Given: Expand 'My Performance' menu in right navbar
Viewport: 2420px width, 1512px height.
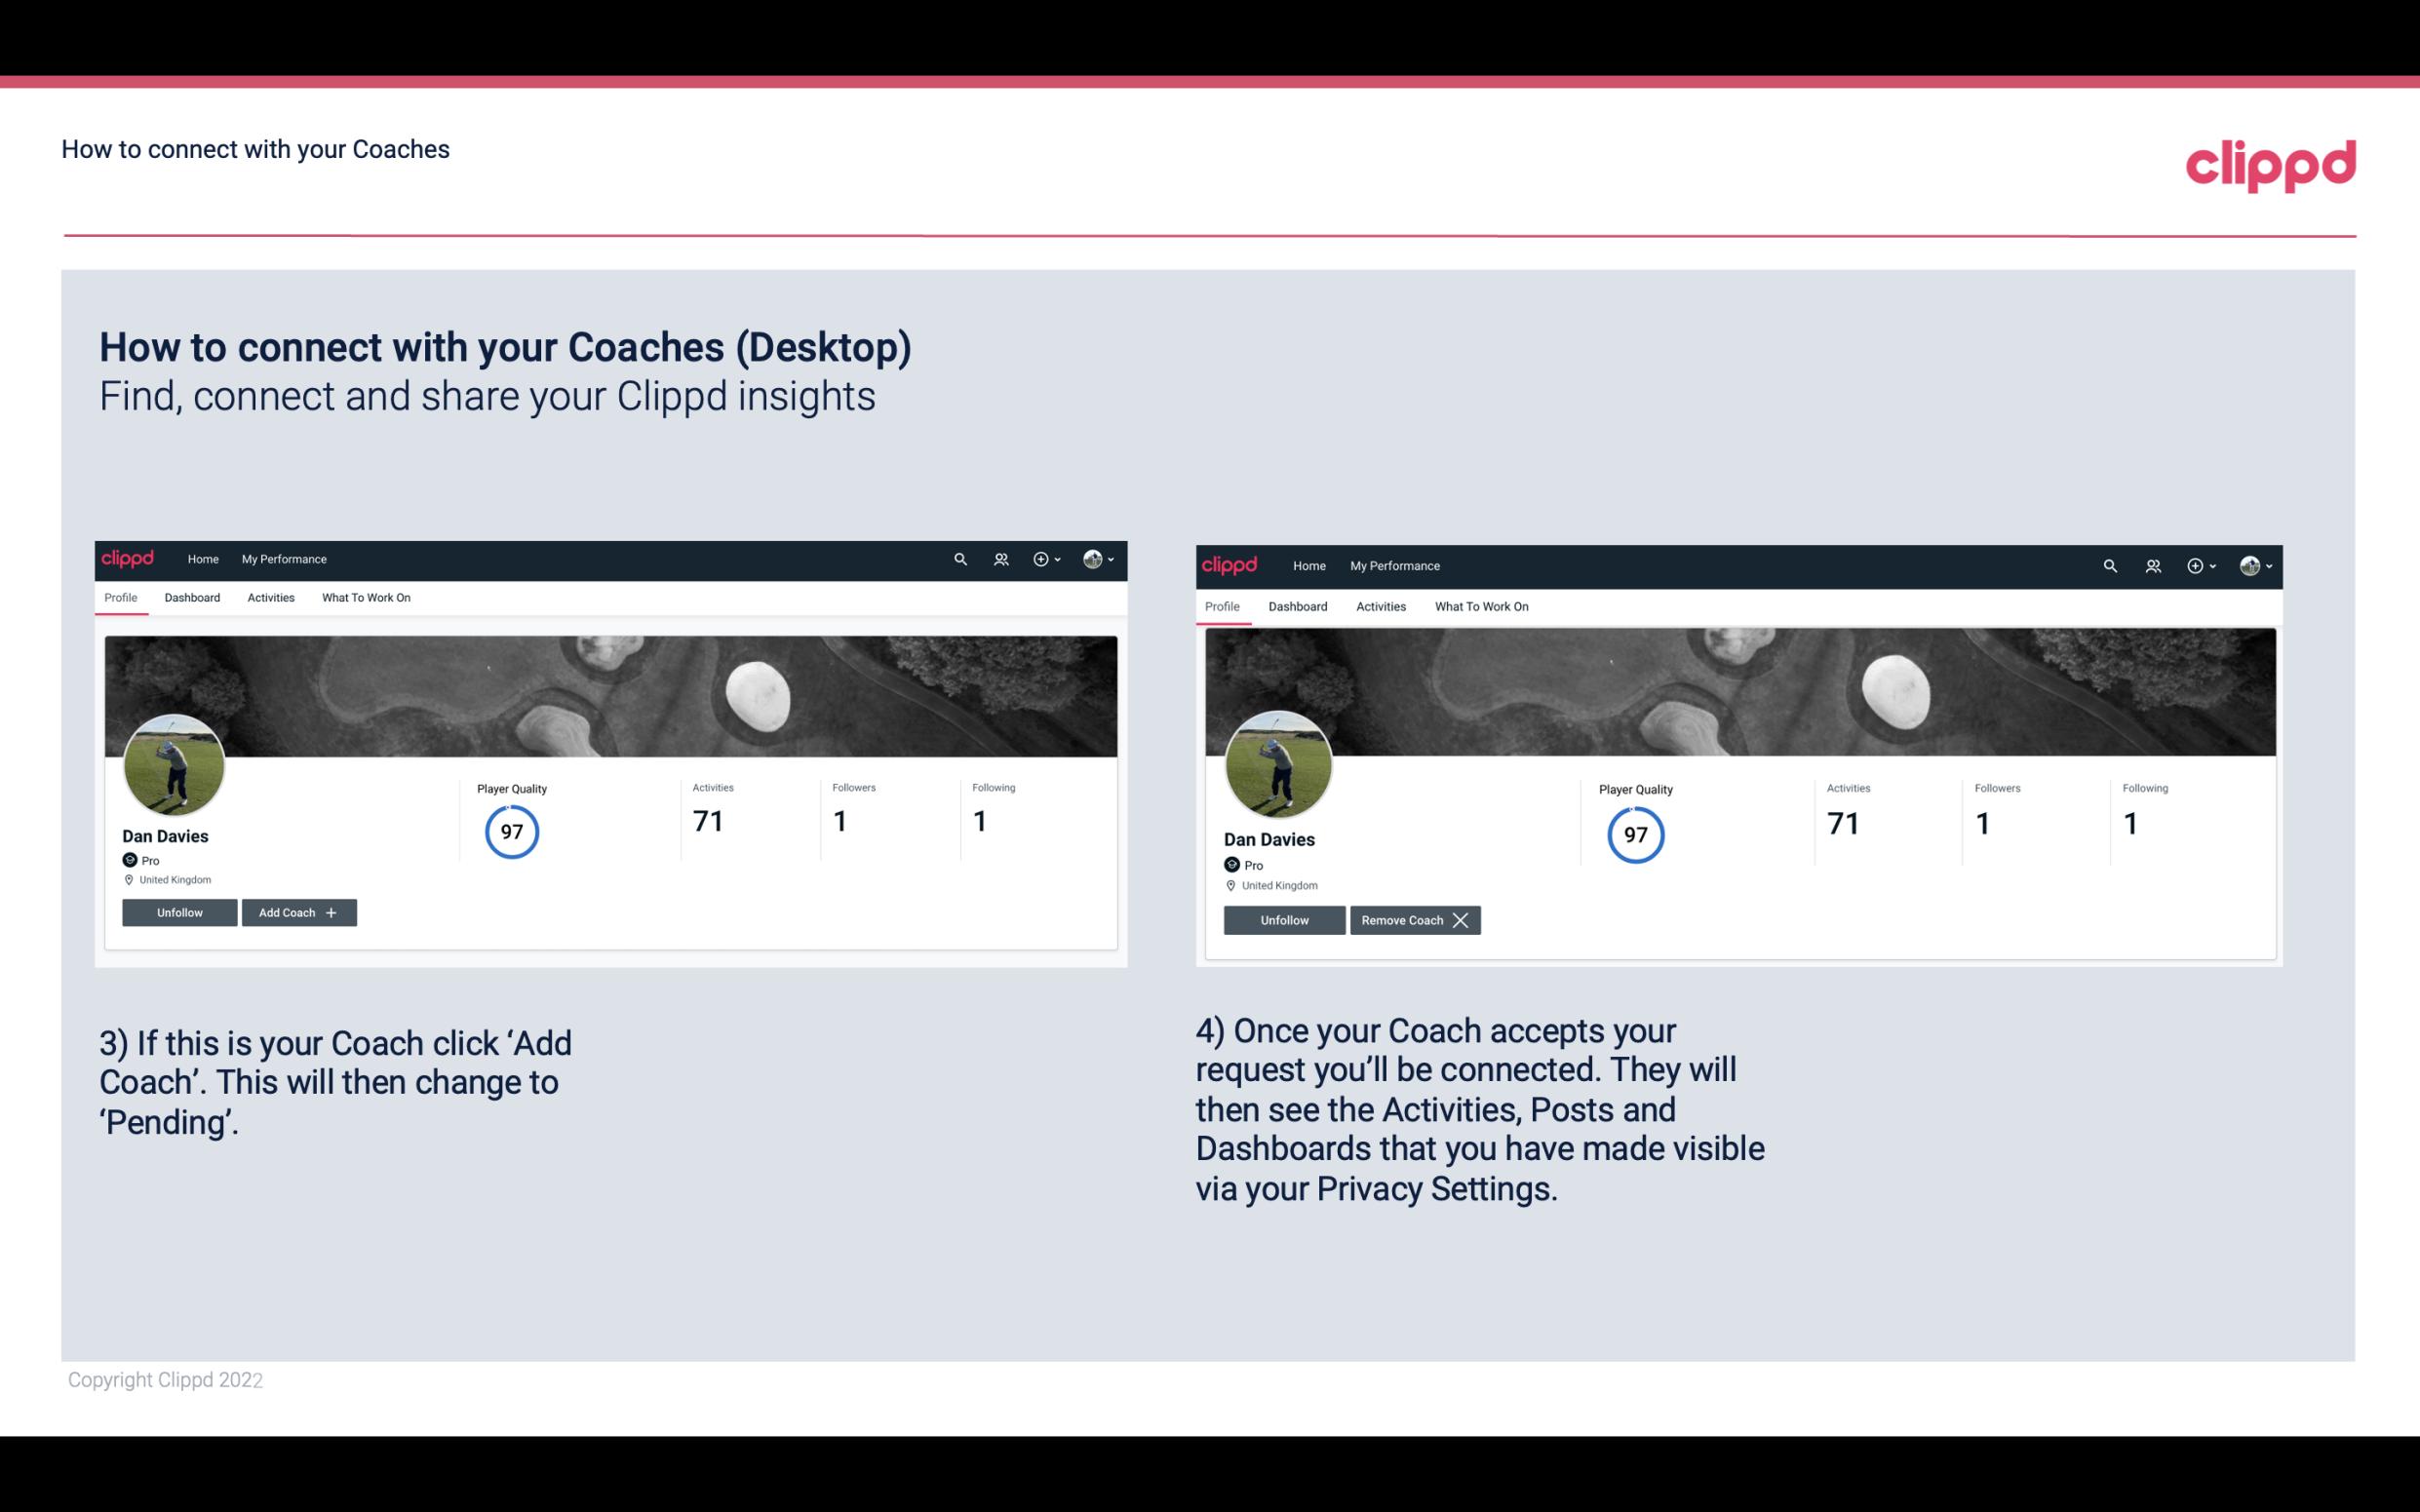Looking at the screenshot, I should 1395,564.
